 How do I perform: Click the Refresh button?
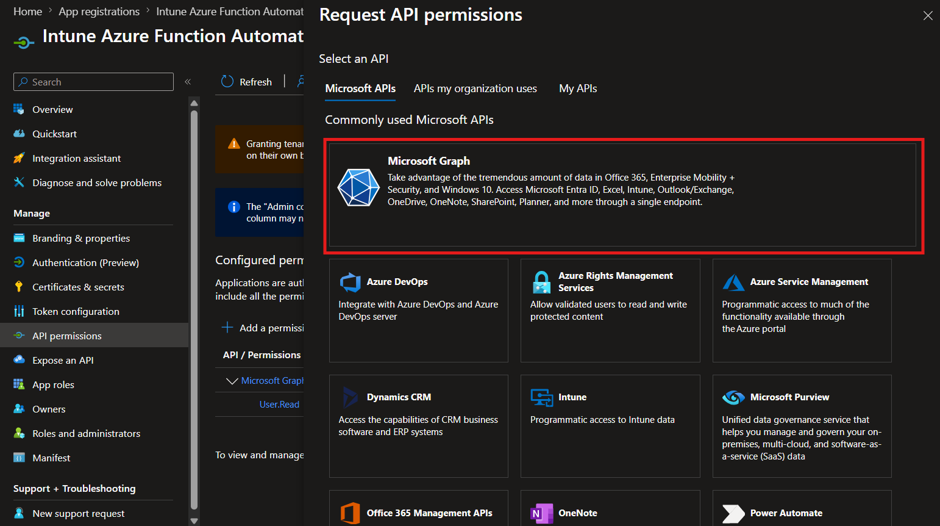click(246, 82)
